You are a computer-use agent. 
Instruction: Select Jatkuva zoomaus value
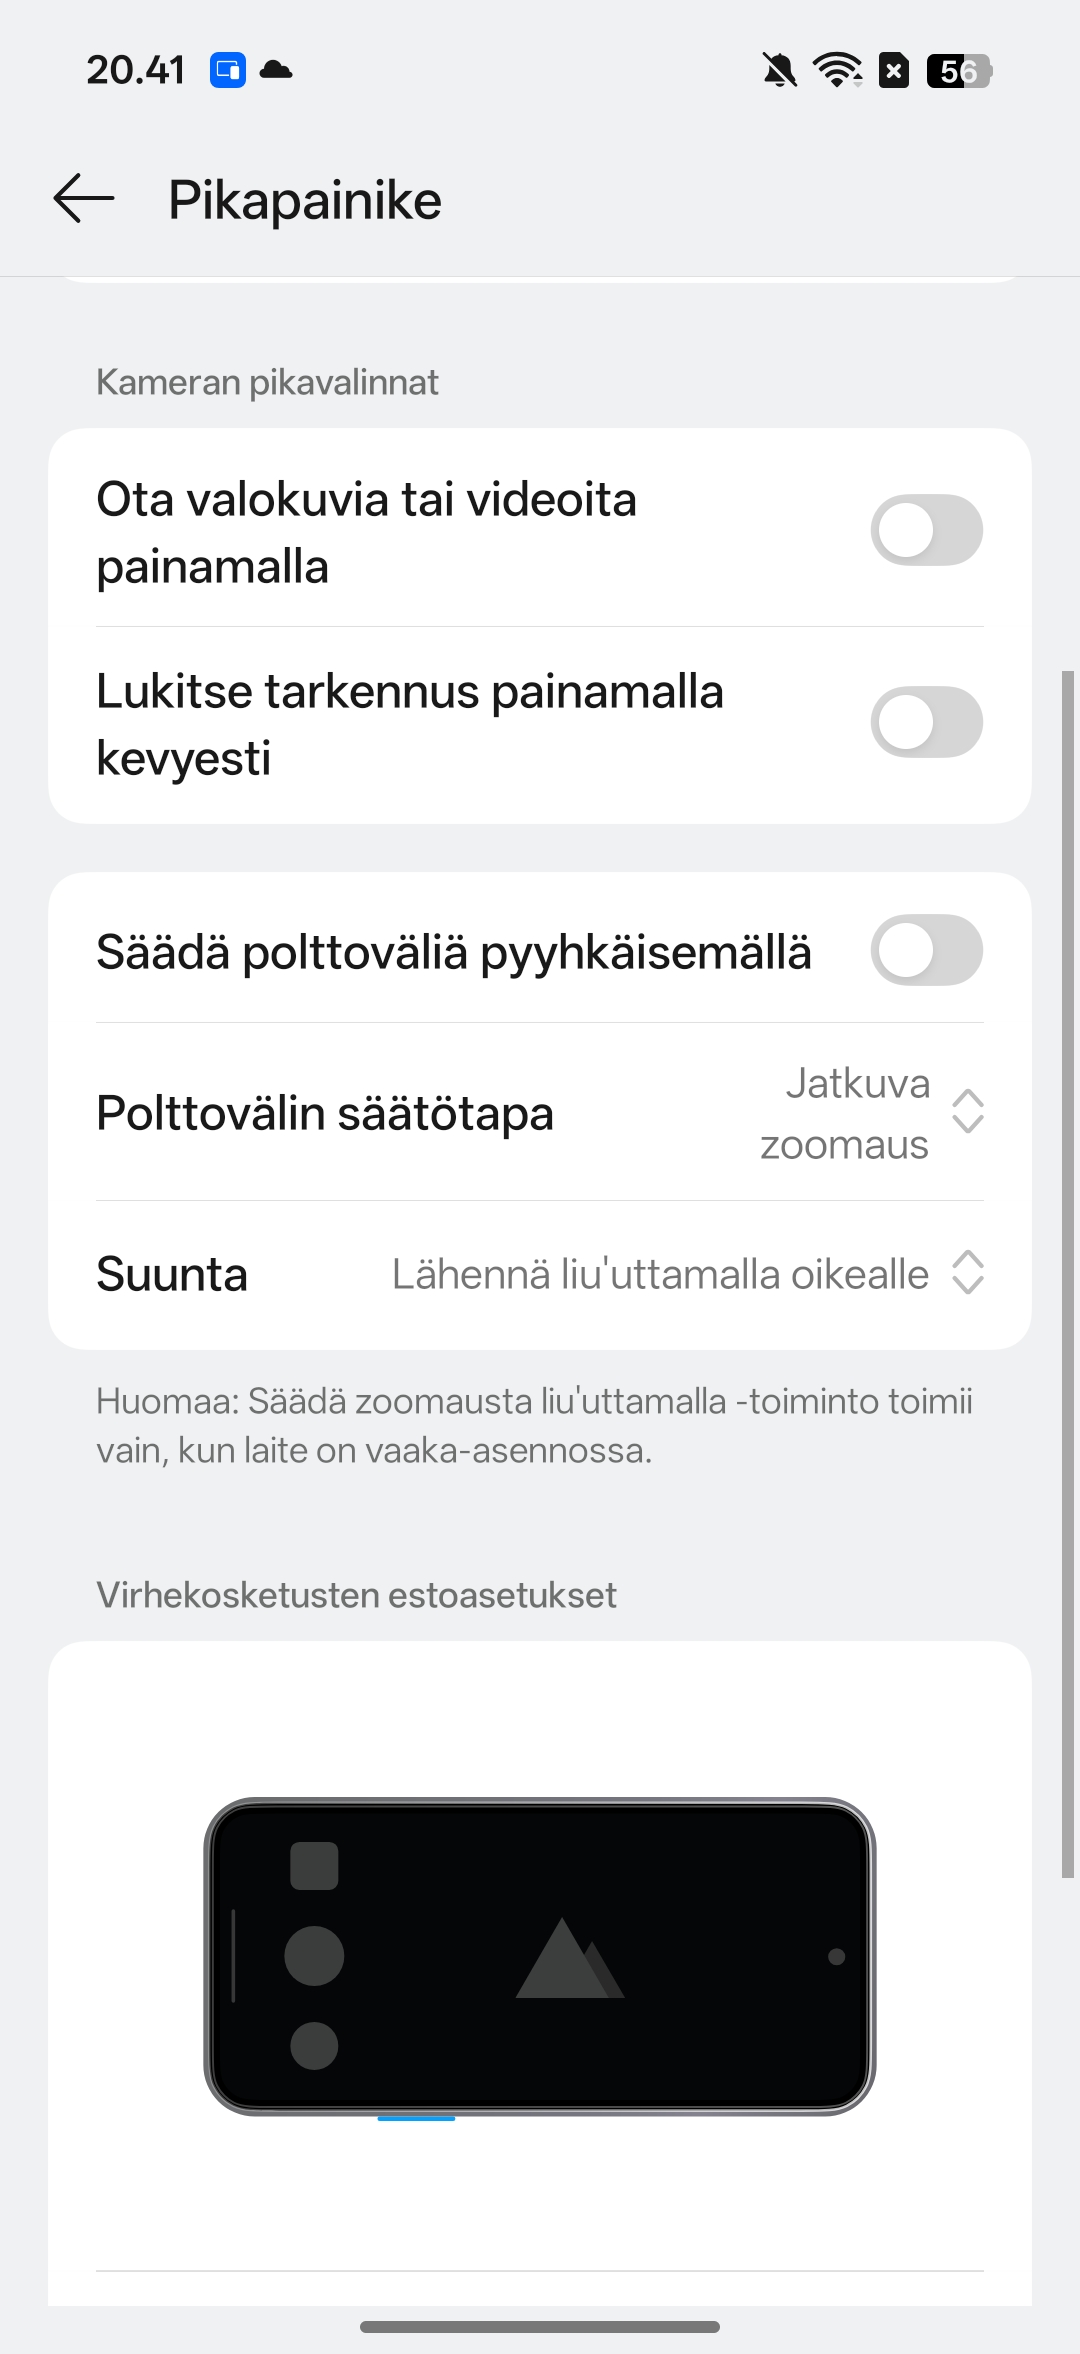click(845, 1113)
